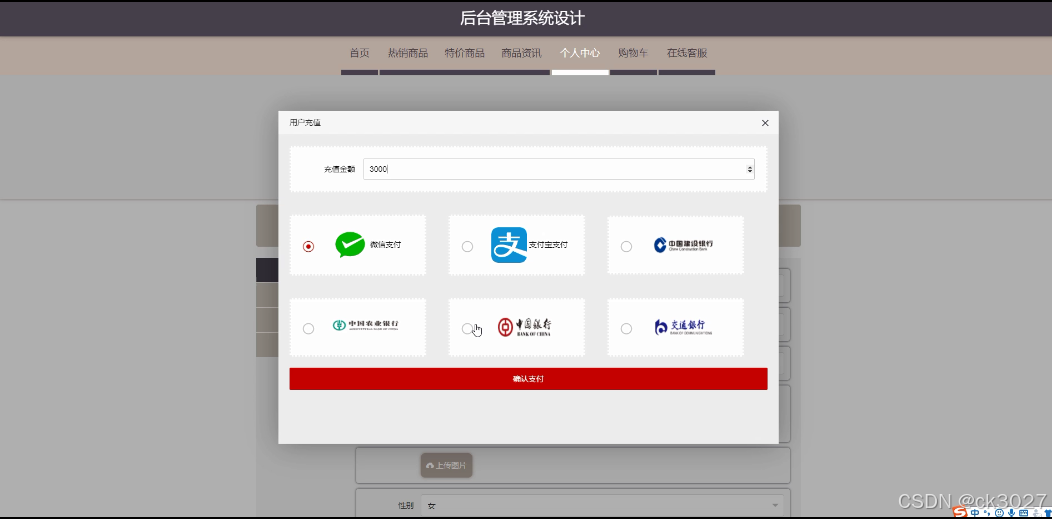1052x519 pixels.
Task: Select the Alipay radio button
Action: pos(467,246)
